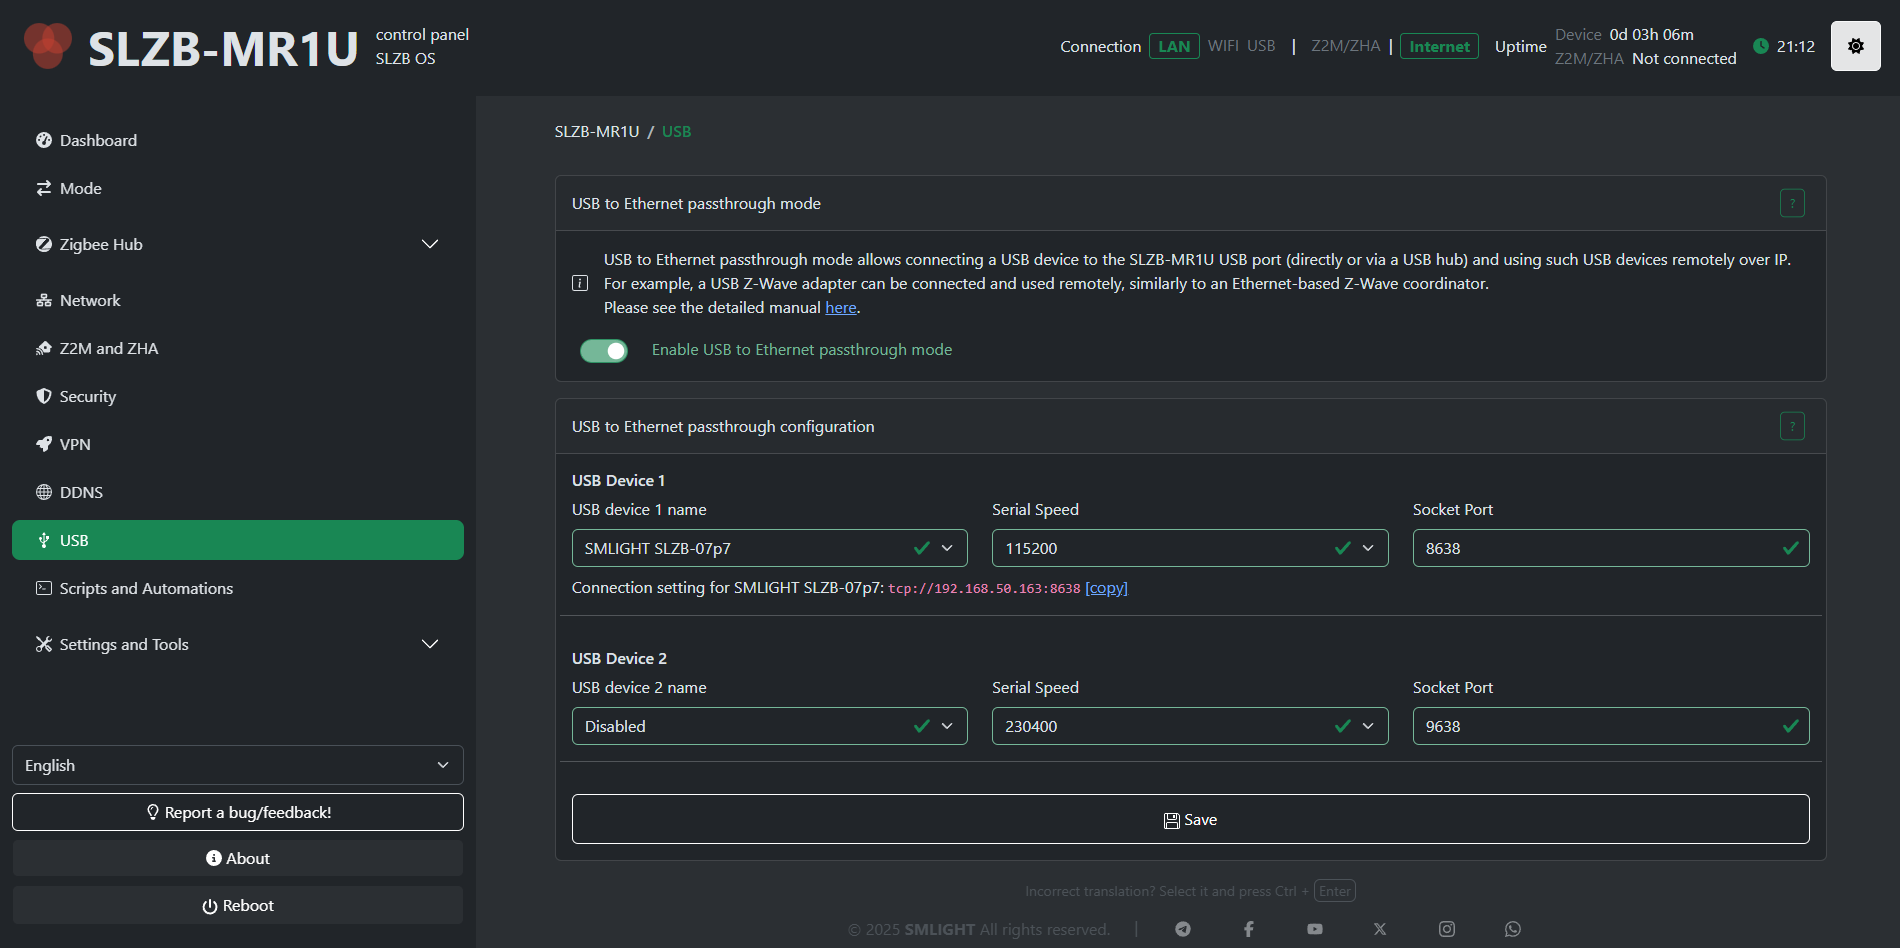The width and height of the screenshot is (1900, 948).
Task: Open USB device 1 name dropdown
Action: point(769,548)
